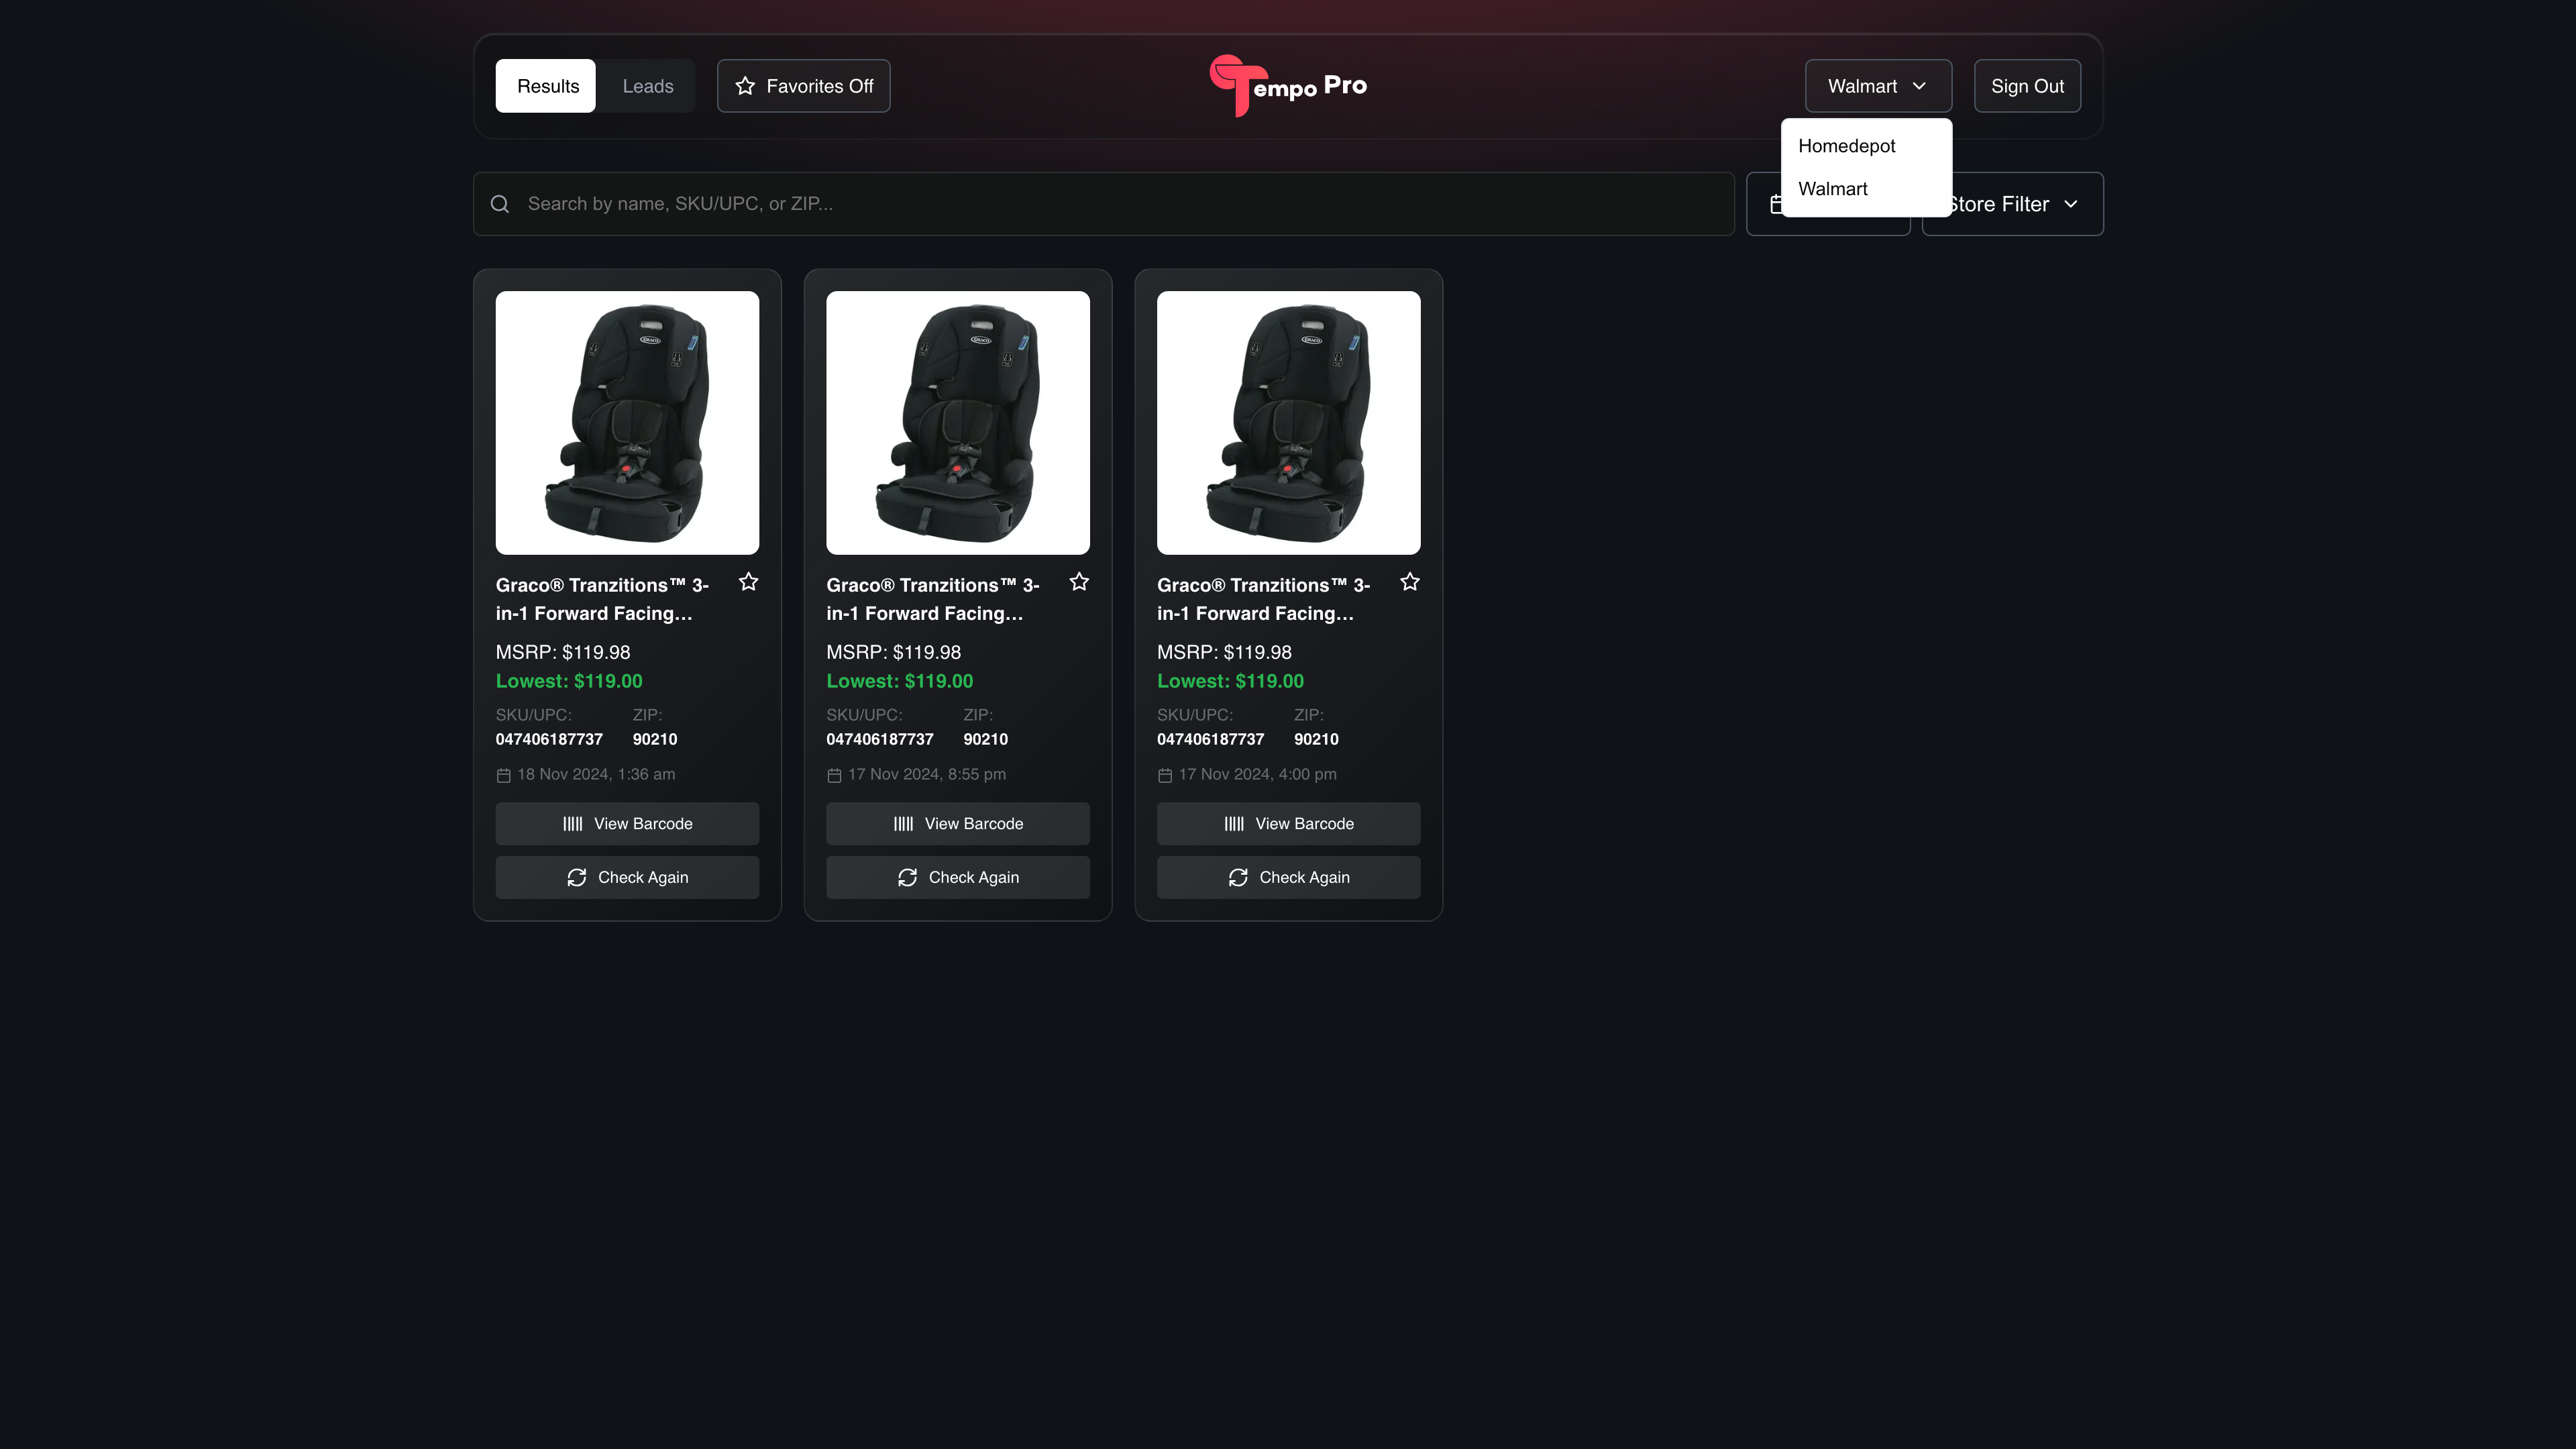The width and height of the screenshot is (2576, 1449).
Task: Select Homedepot from dropdown list
Action: click(x=1846, y=146)
